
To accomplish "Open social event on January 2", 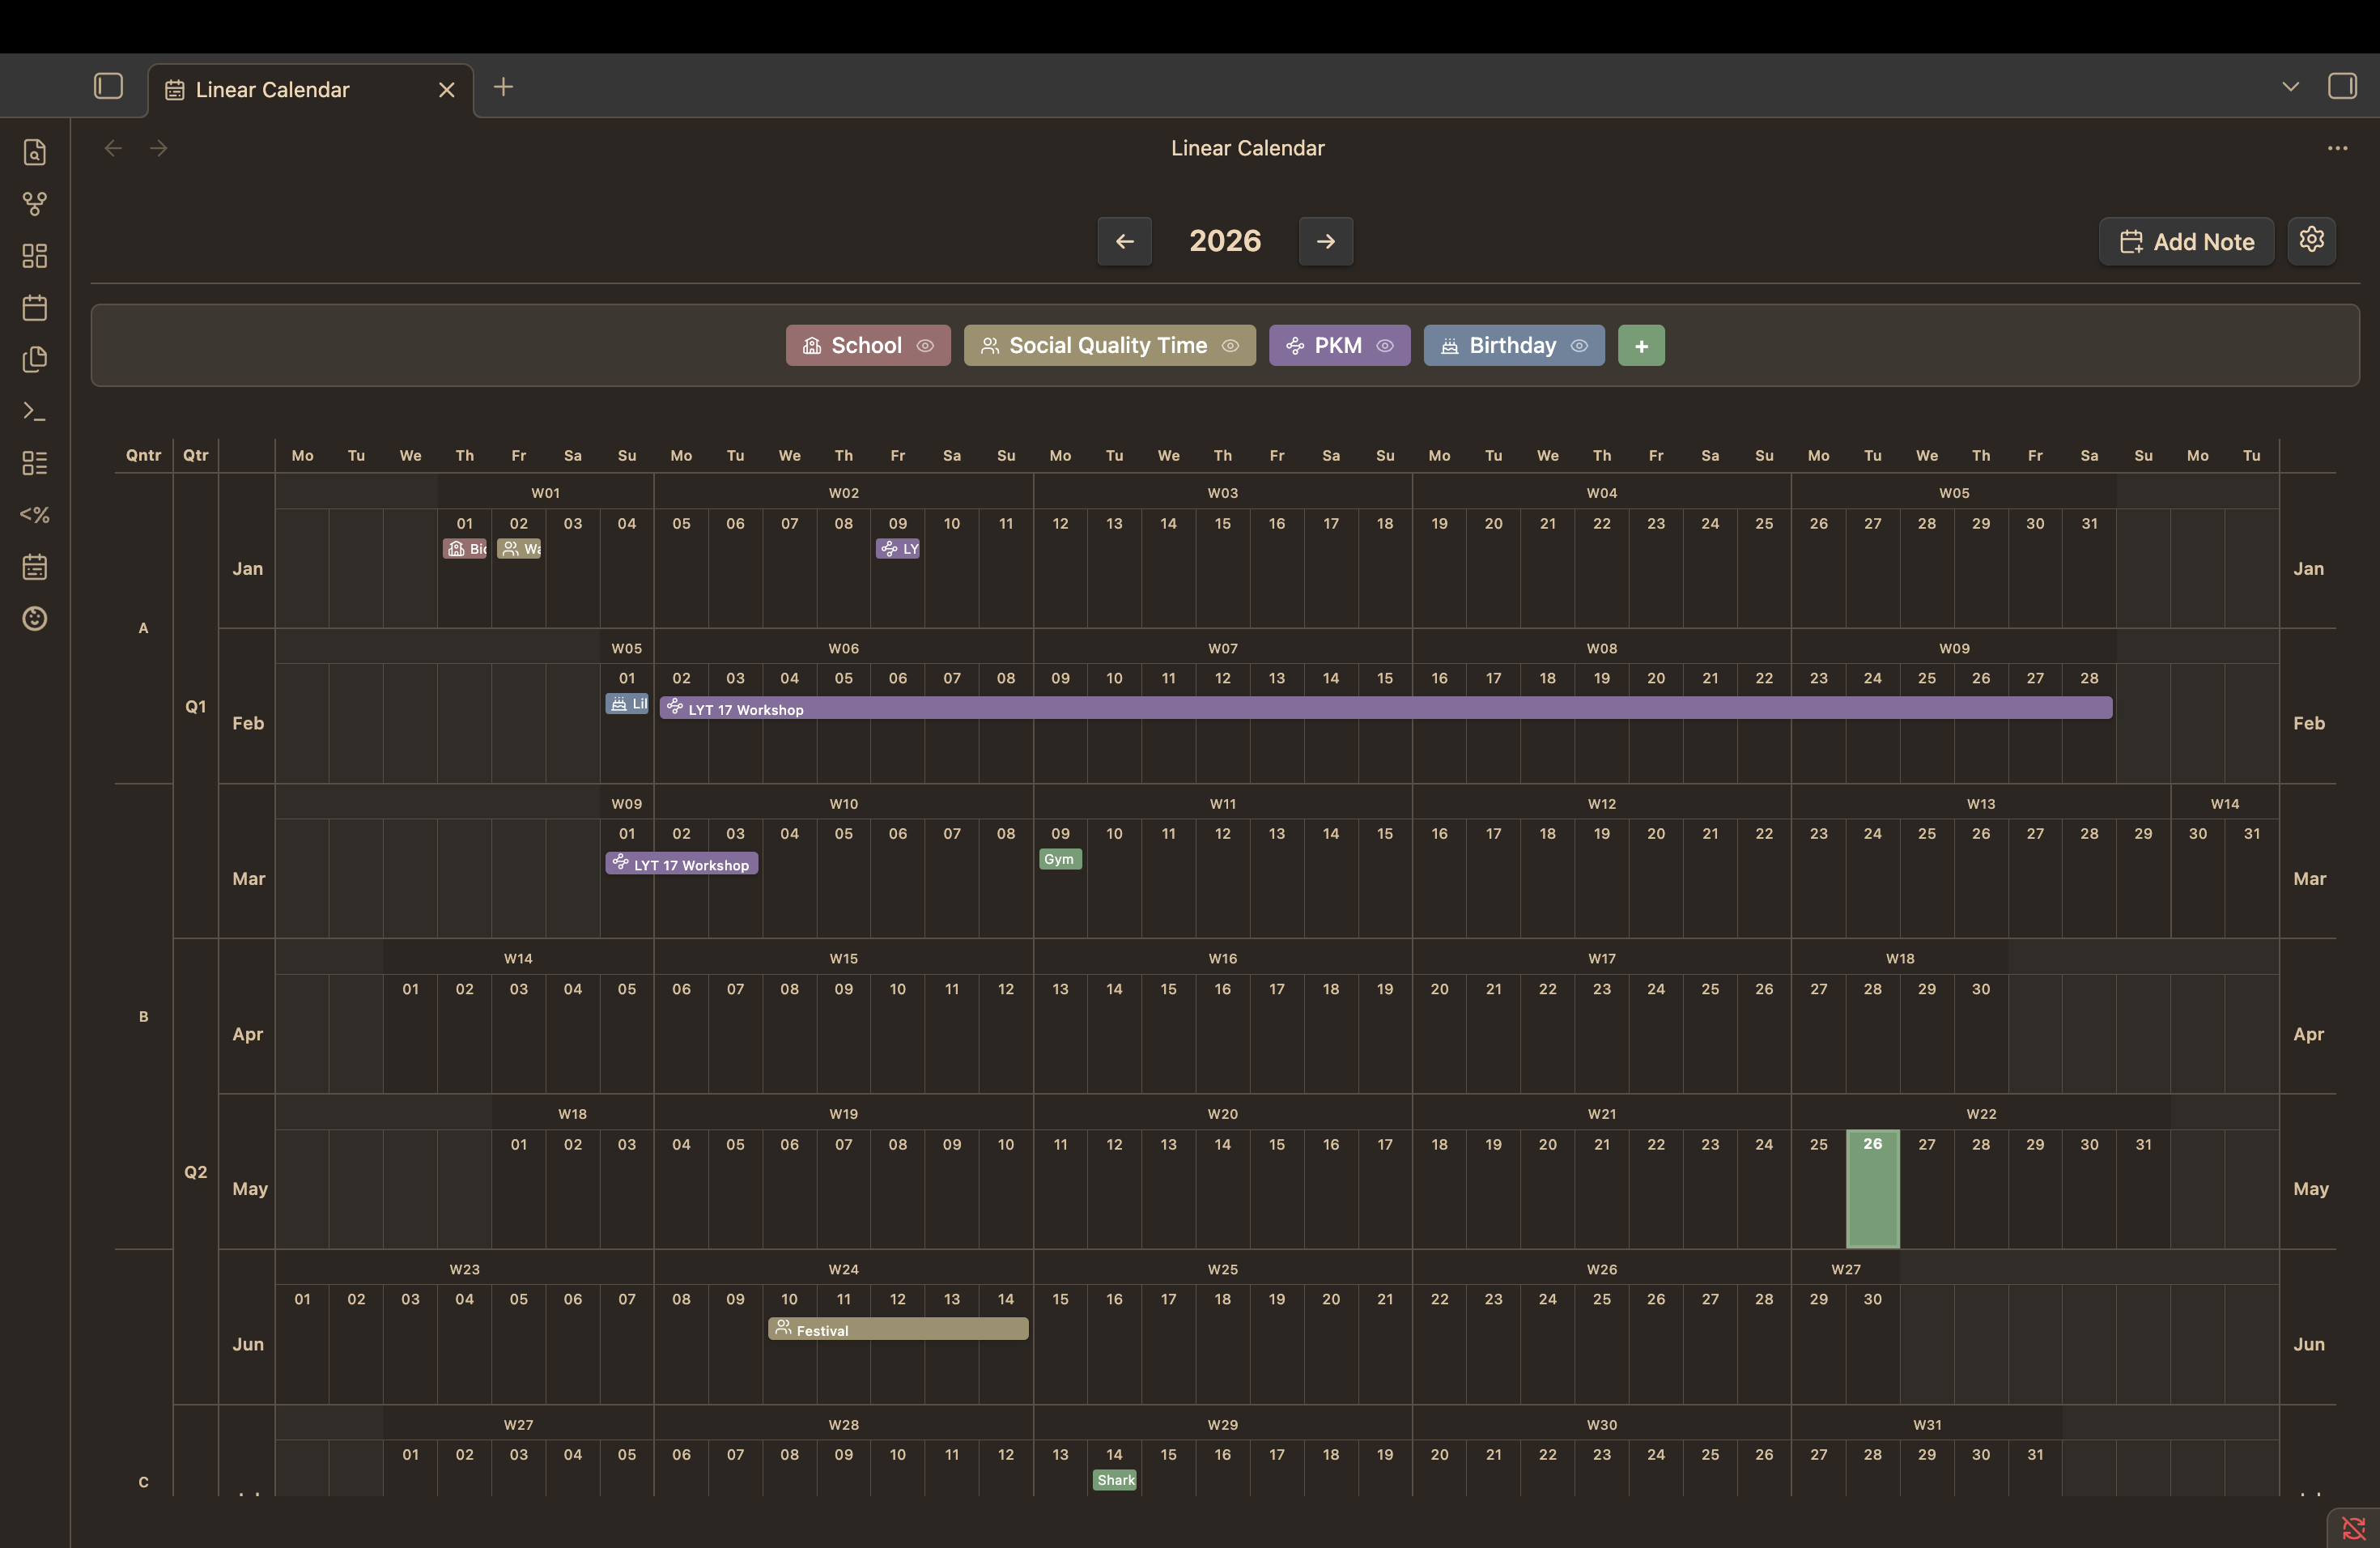I will tap(519, 549).
